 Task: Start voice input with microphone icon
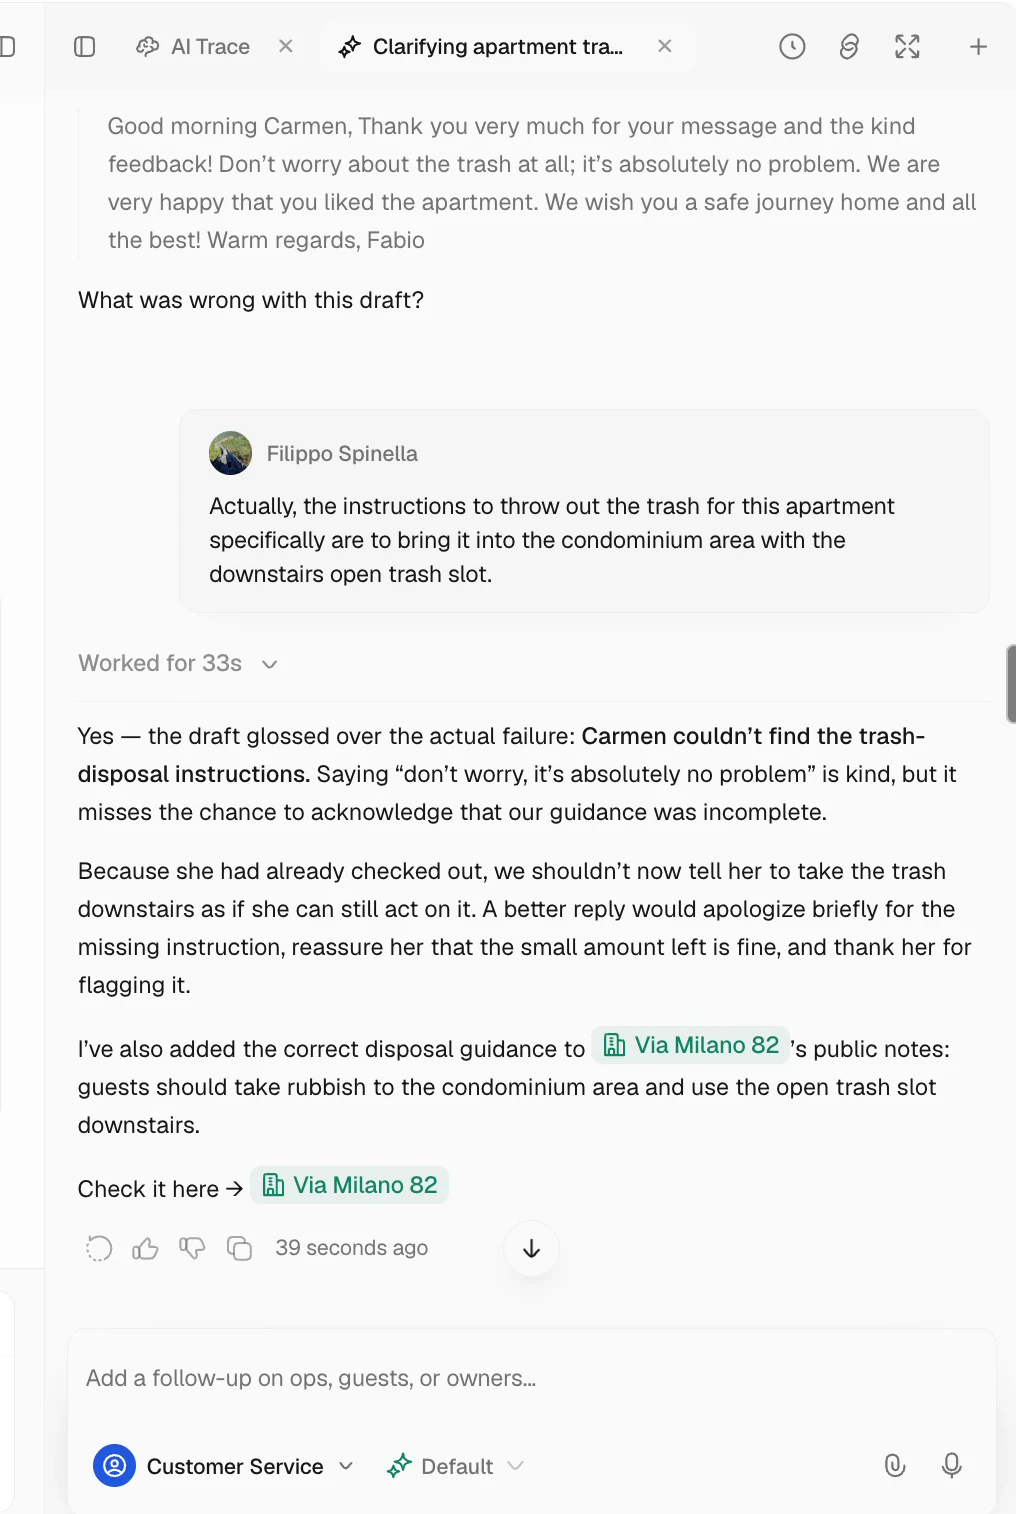point(952,1466)
